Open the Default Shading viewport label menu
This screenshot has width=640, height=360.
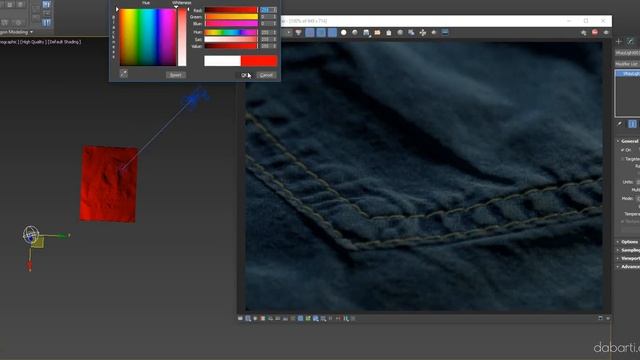click(64, 42)
